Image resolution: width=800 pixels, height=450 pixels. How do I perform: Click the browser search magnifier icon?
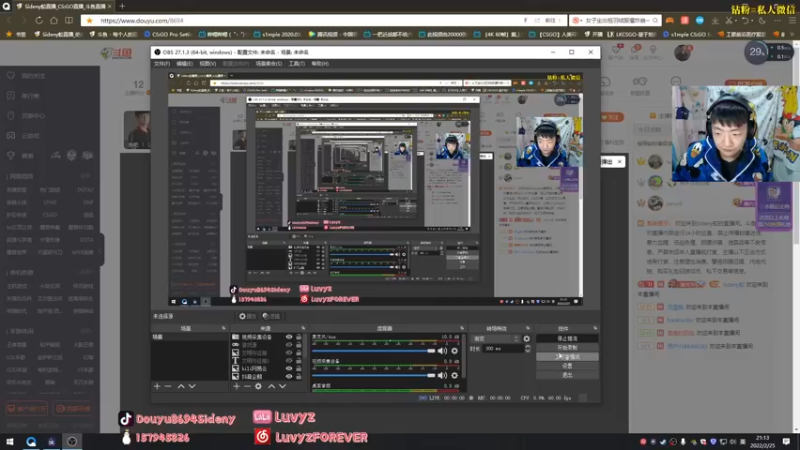[x=655, y=20]
